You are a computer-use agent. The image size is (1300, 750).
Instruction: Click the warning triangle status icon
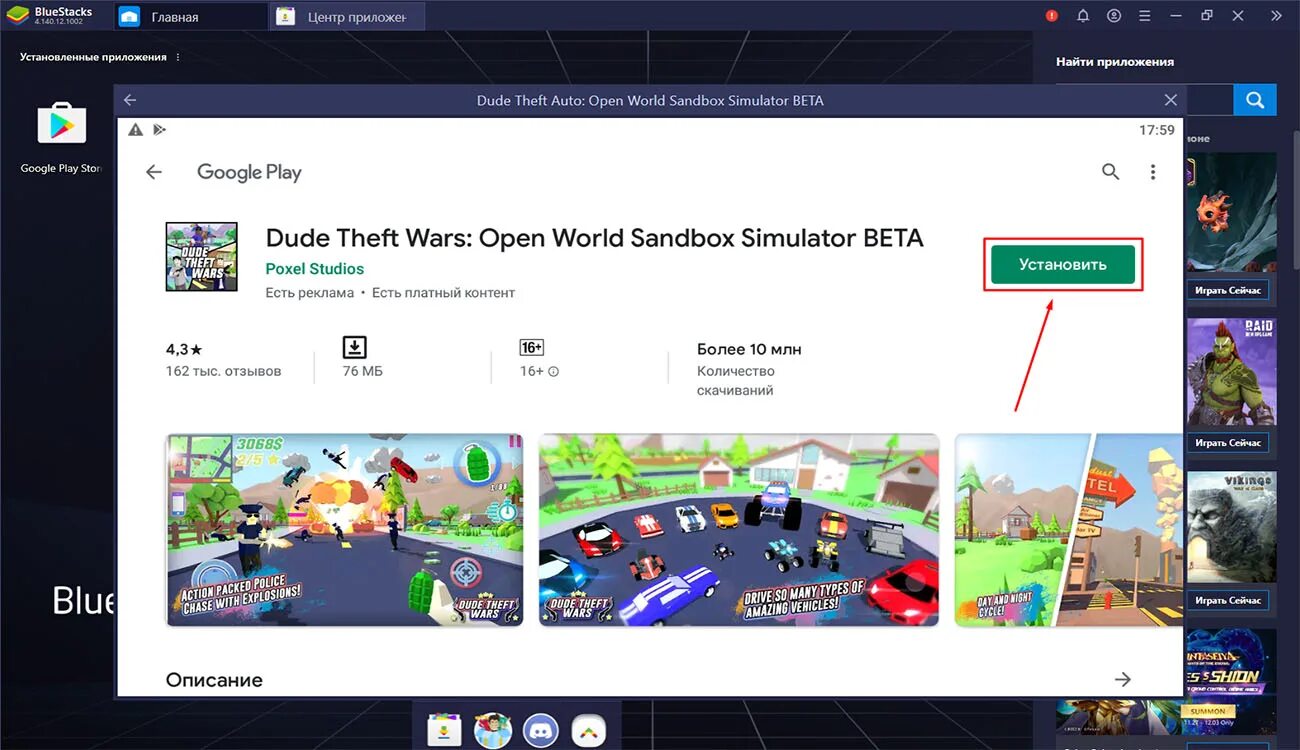[135, 130]
